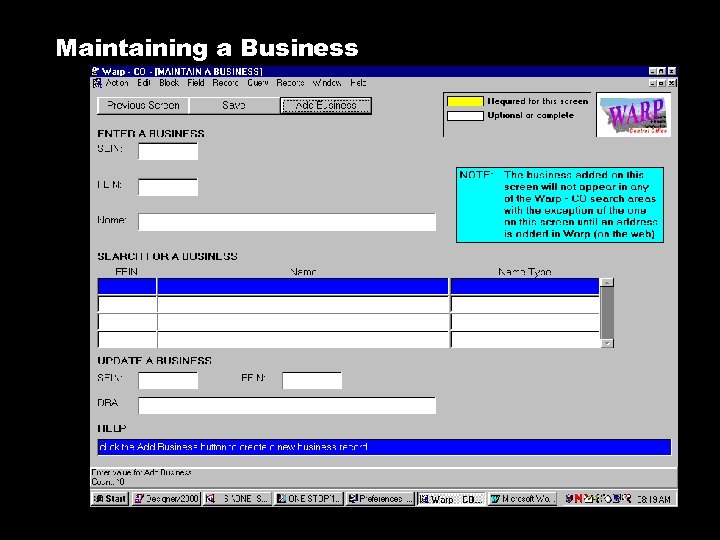This screenshot has height=540, width=720.
Task: Click the SEIN field under Enter a Business
Action: (168, 151)
